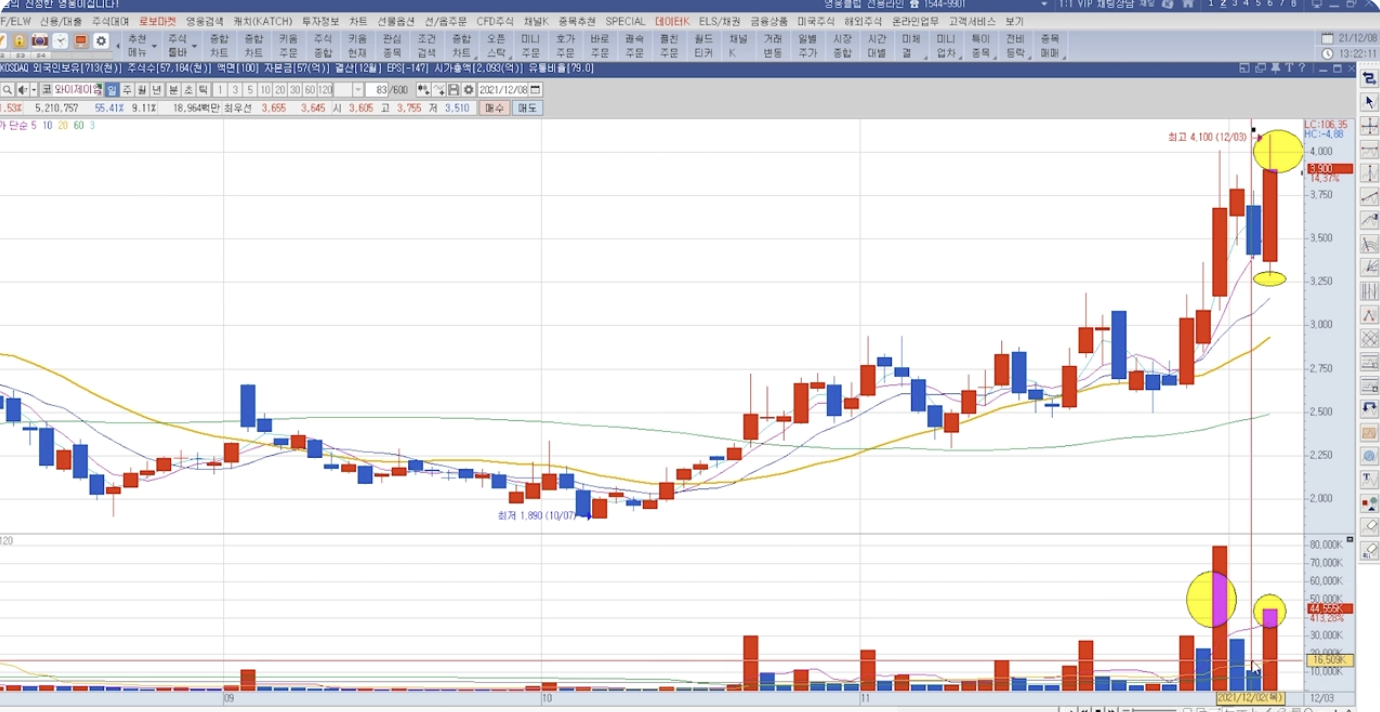Screen dimensions: 1380x712
Task: Click the monitor icon in top toolbar
Action: pos(81,41)
